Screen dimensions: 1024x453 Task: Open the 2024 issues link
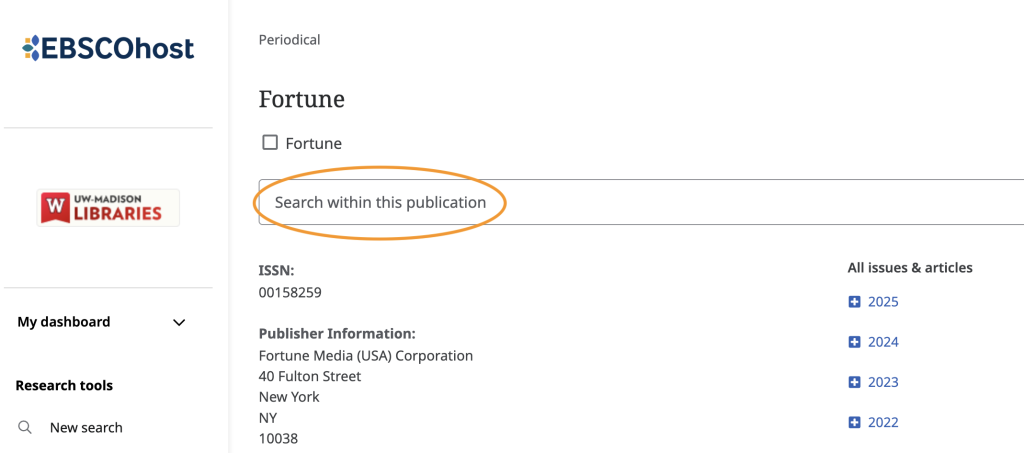(883, 342)
